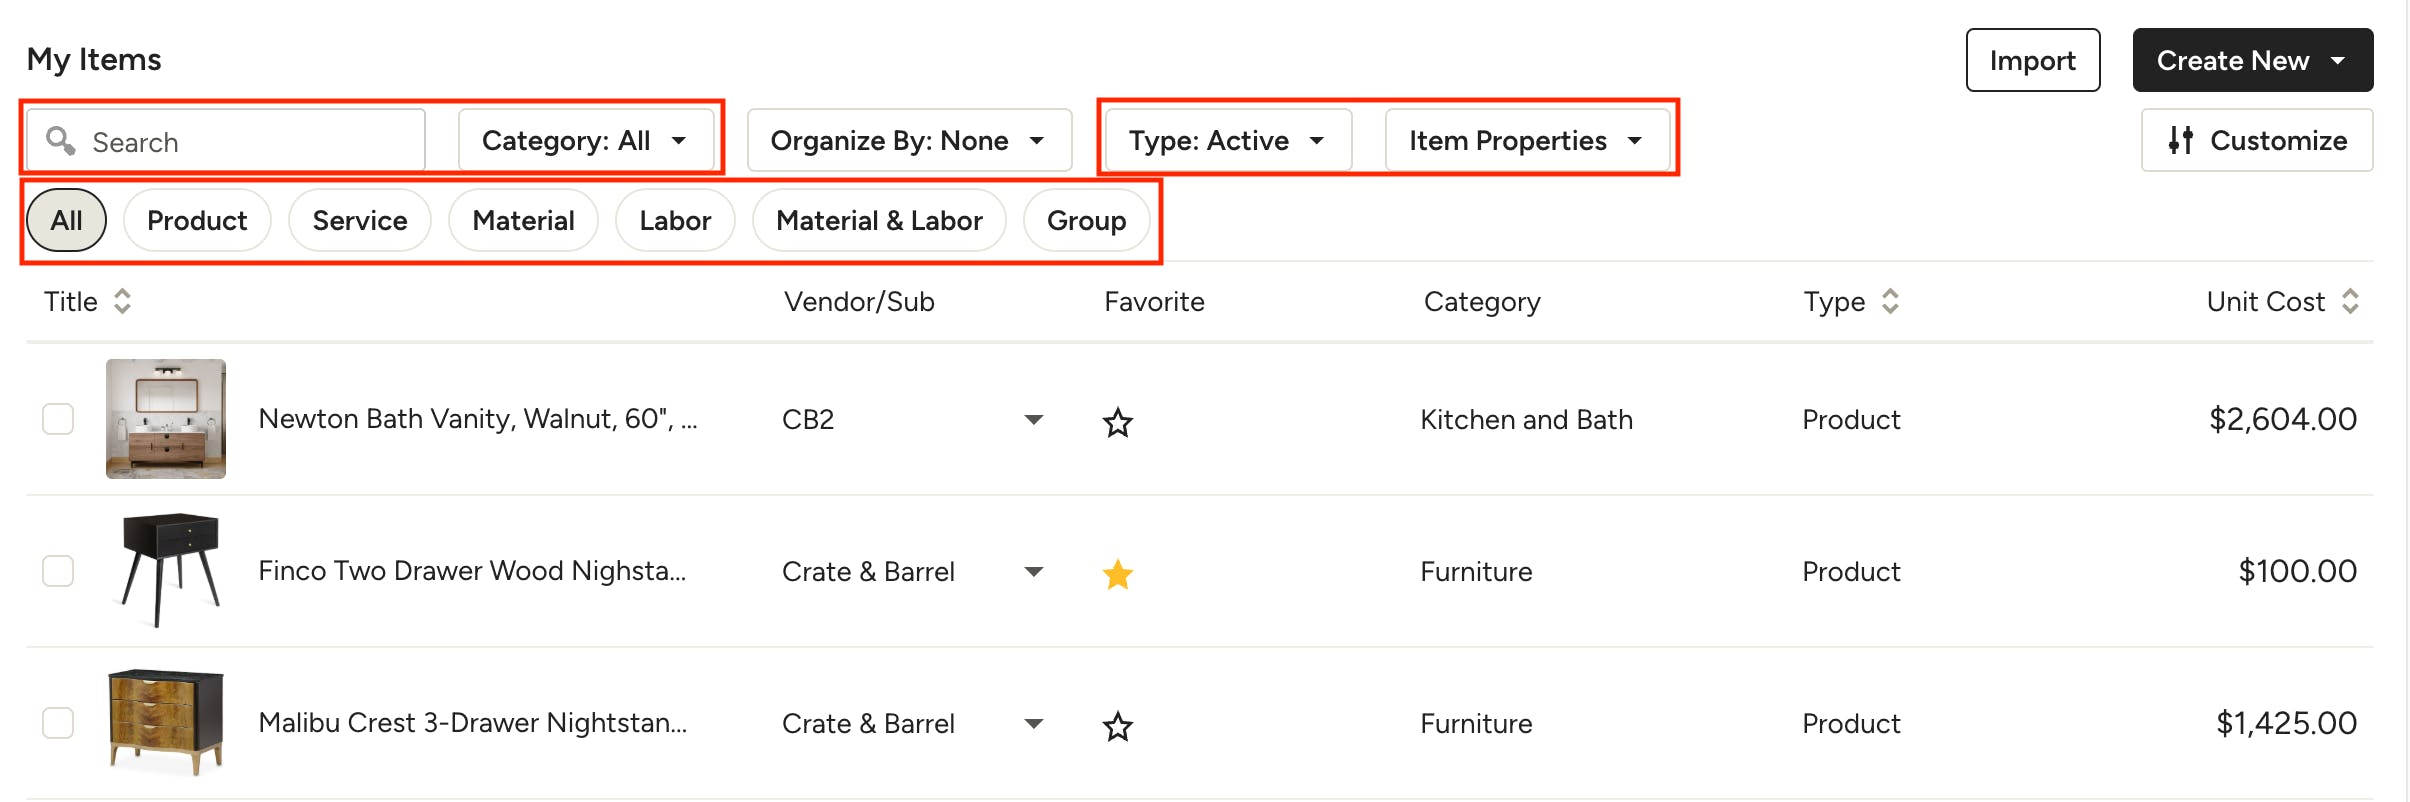
Task: Open the Category: All dropdown
Action: (585, 141)
